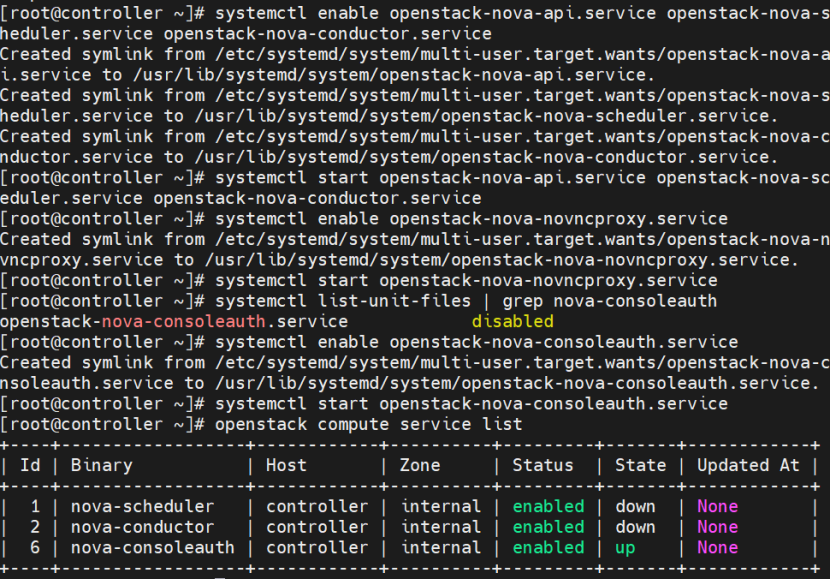This screenshot has height=579, width=831.
Task: Click 'enabled' status in nova-consoleauth row
Action: (x=548, y=547)
